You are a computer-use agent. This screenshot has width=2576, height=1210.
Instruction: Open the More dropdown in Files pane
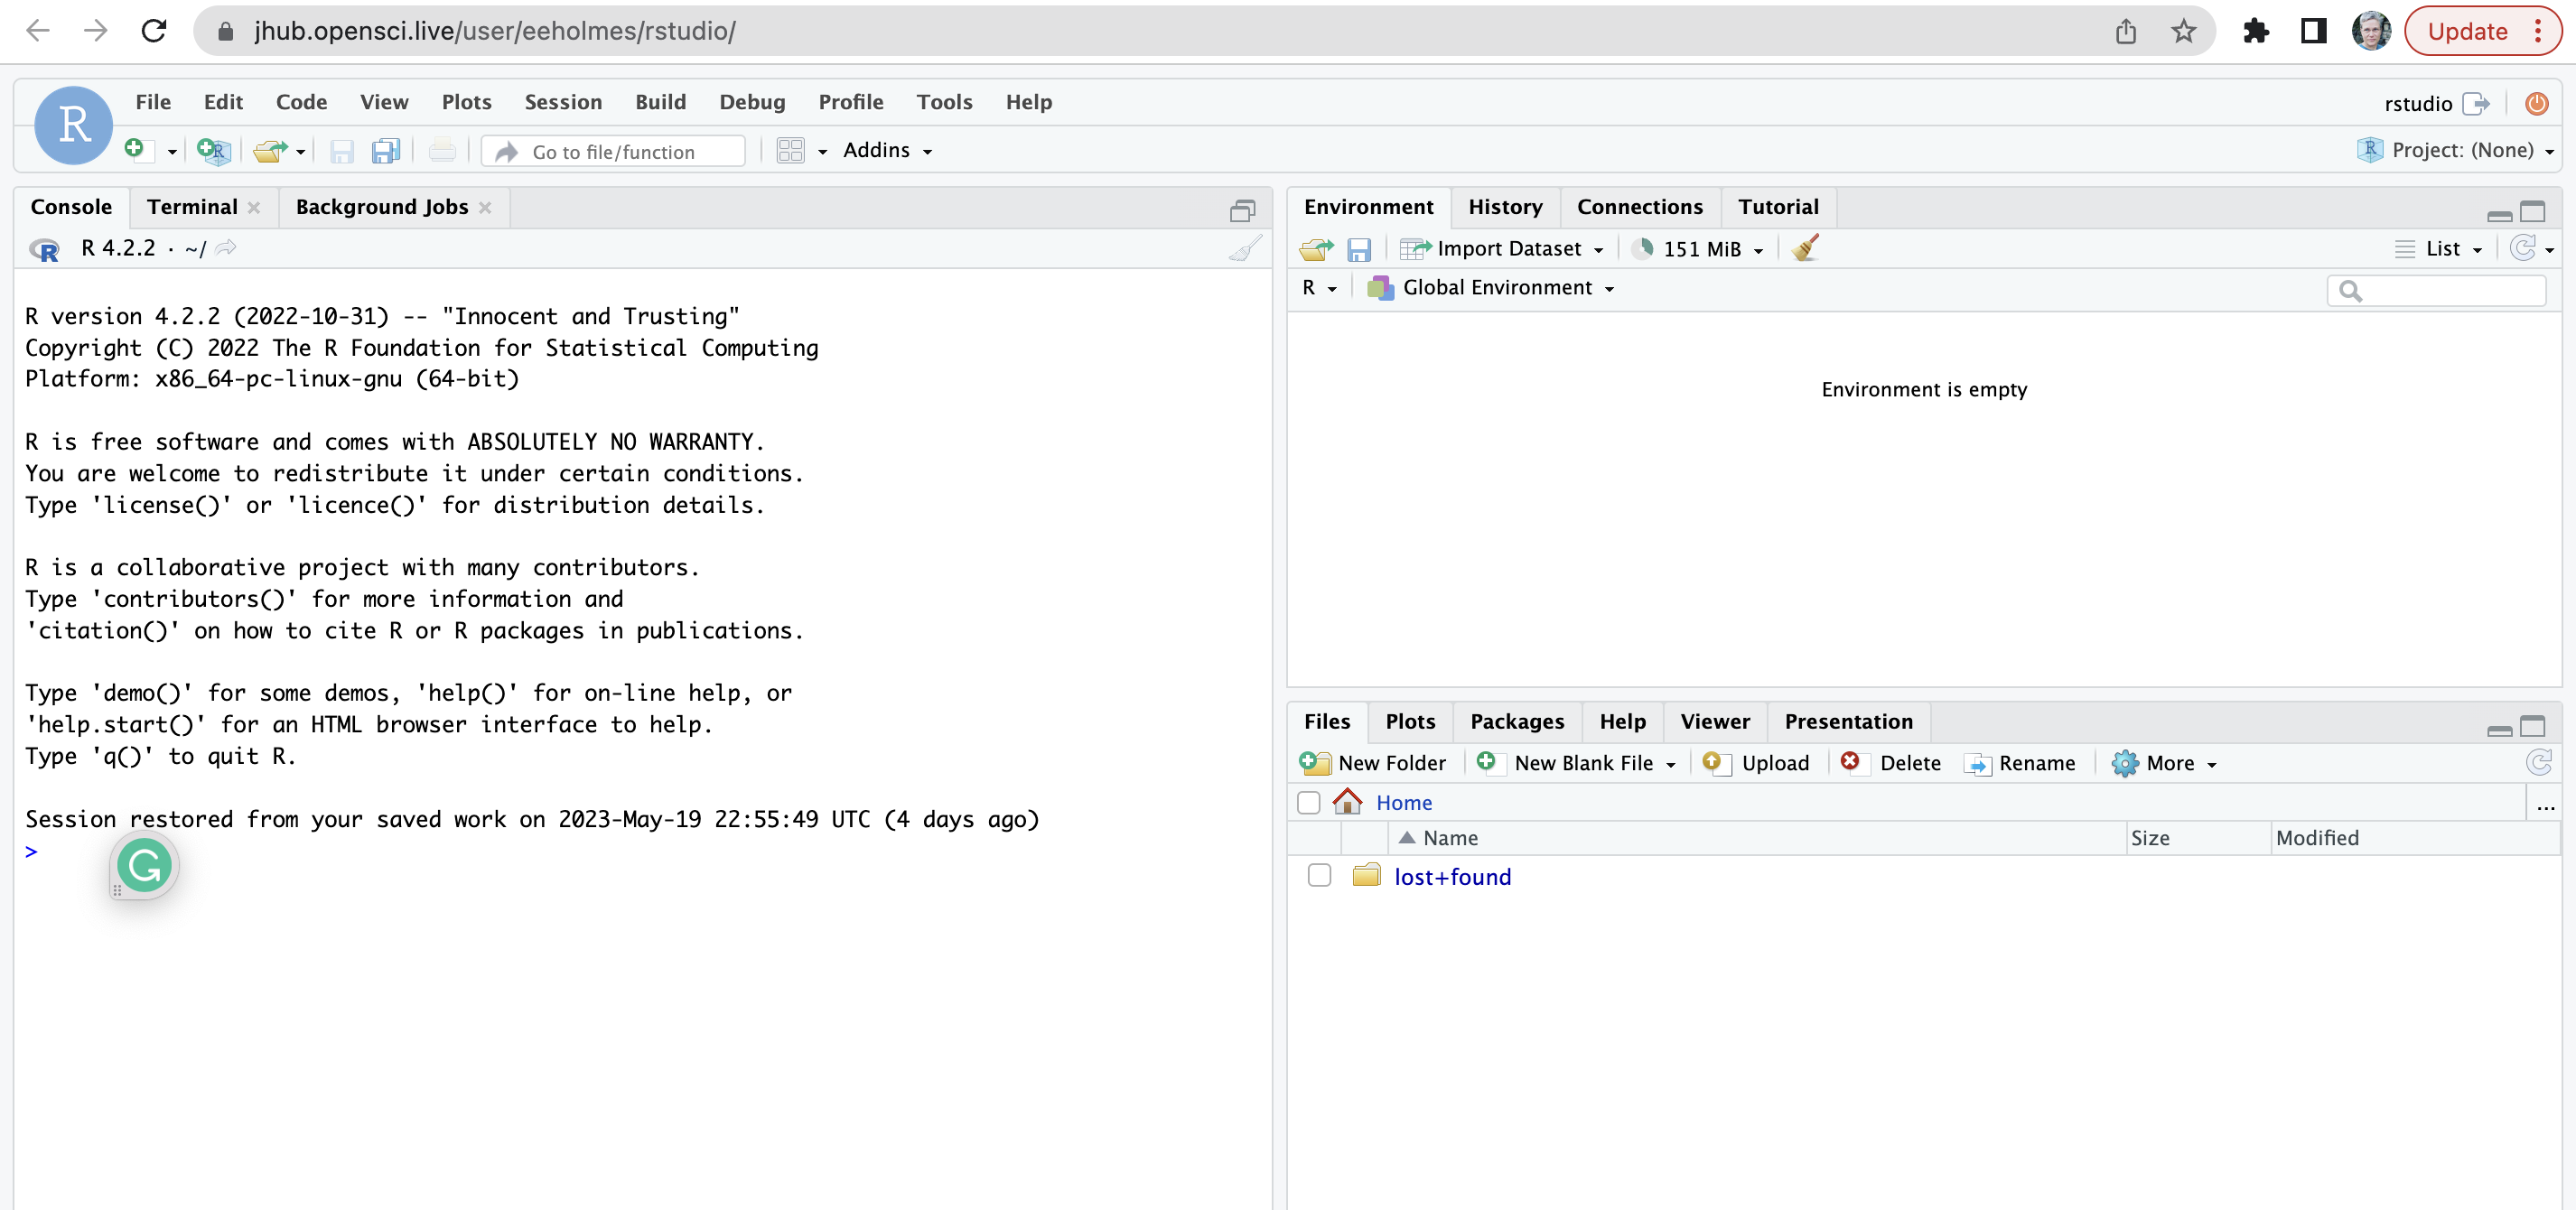pos(2164,763)
